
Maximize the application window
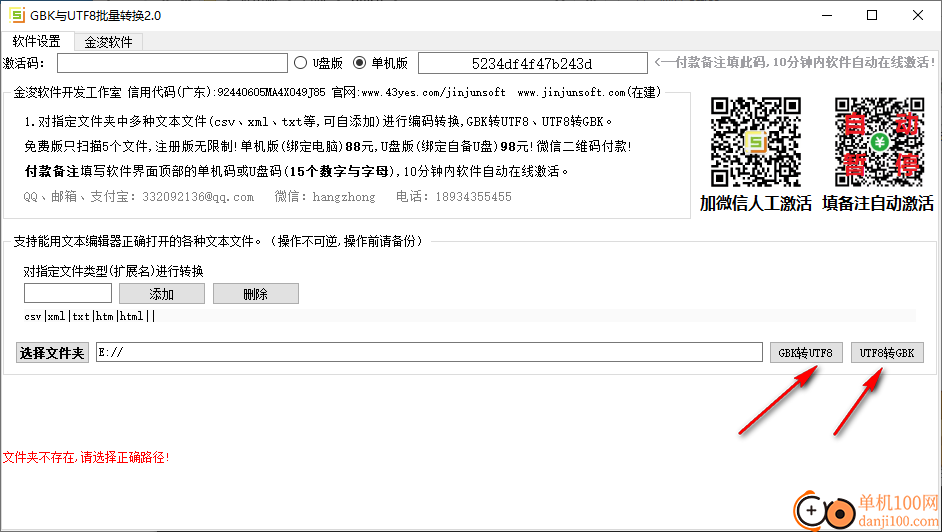click(x=872, y=16)
